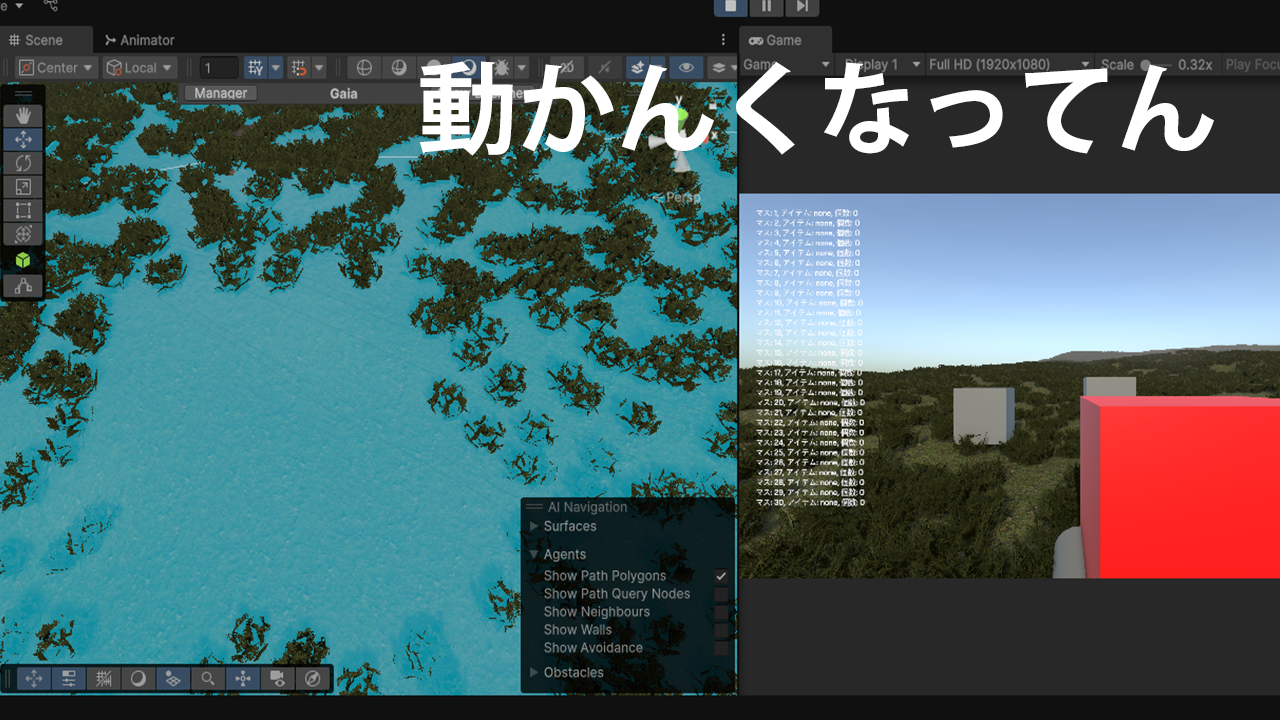
Task: Click the step frame button
Action: [802, 7]
